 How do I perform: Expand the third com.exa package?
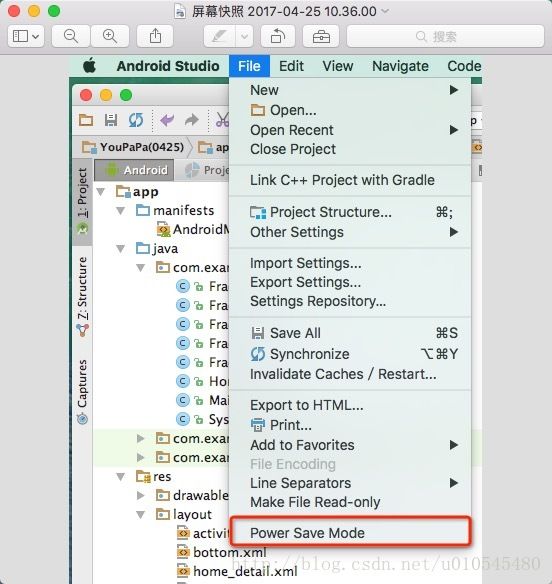tap(140, 457)
